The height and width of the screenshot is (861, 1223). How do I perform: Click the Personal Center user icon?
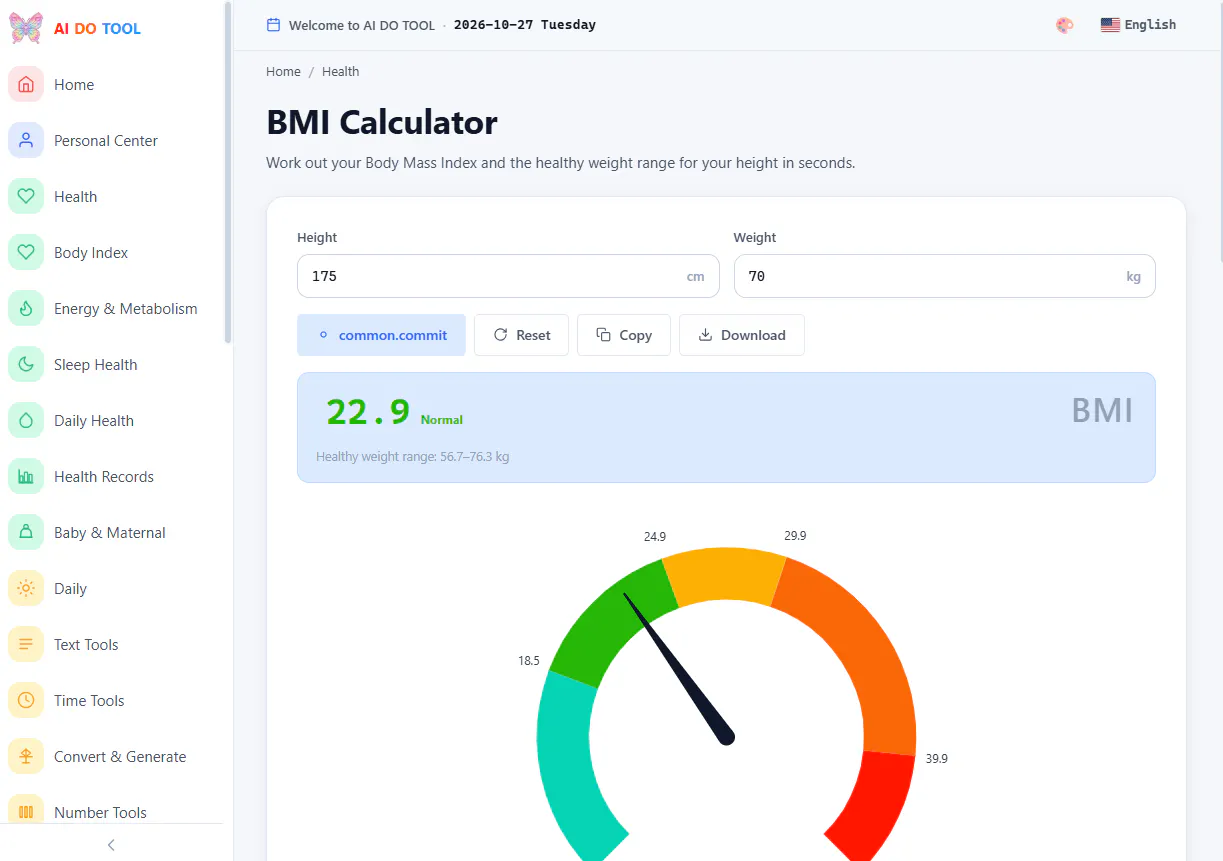(26, 141)
